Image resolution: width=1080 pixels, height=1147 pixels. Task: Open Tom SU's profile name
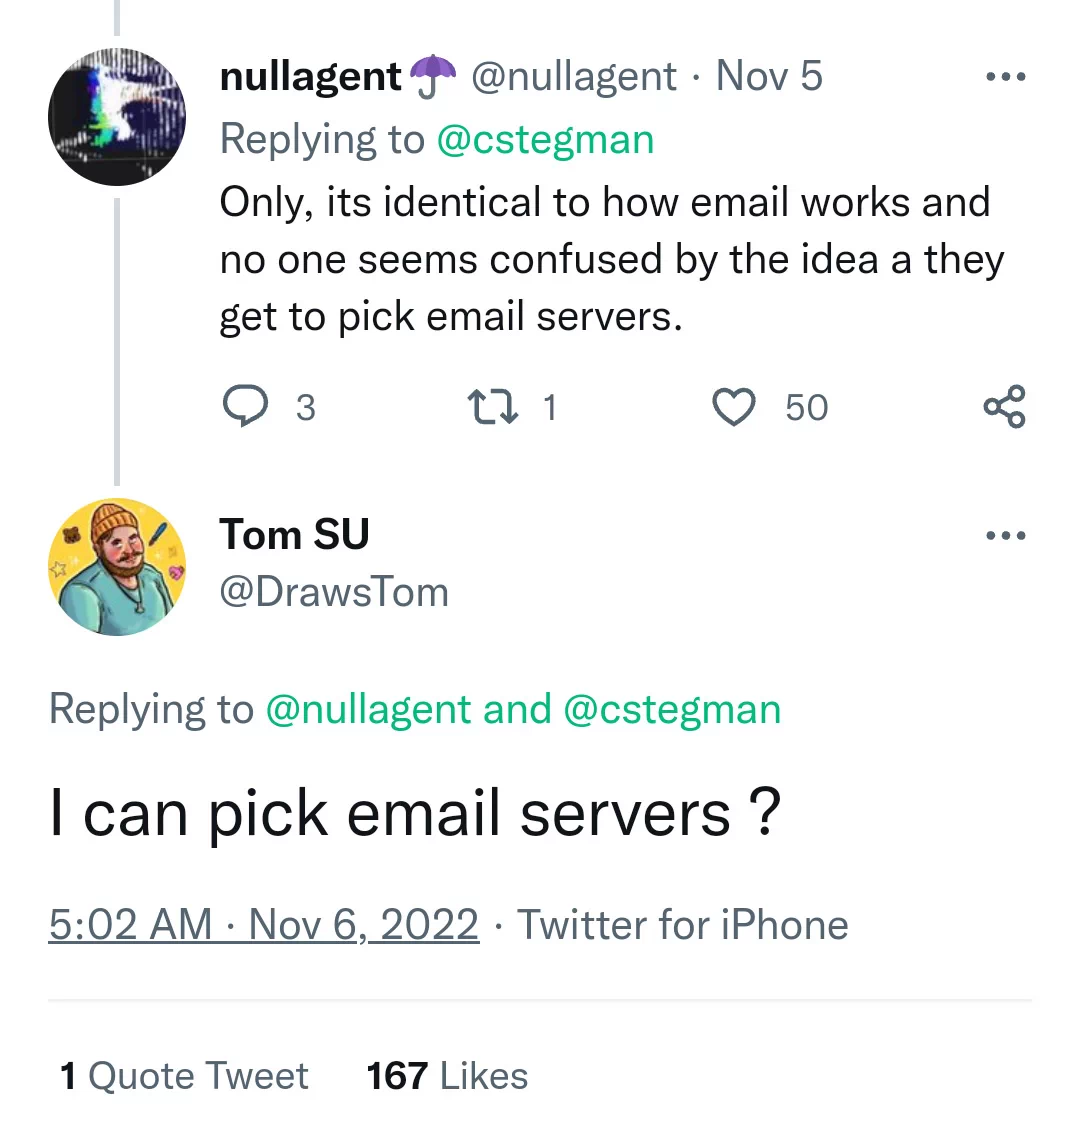click(294, 534)
